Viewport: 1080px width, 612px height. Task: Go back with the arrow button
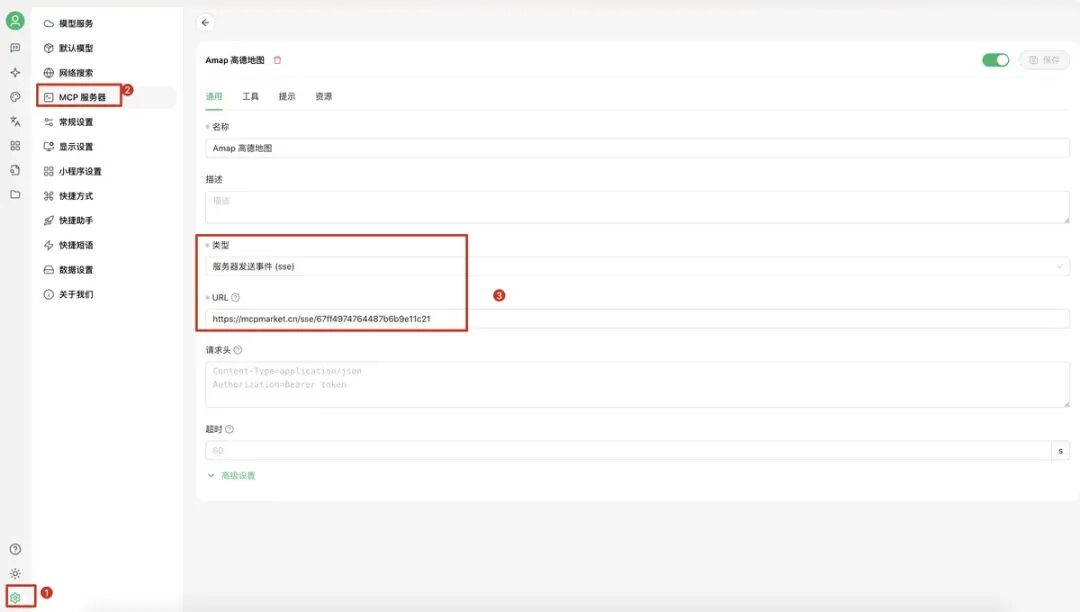pos(205,23)
